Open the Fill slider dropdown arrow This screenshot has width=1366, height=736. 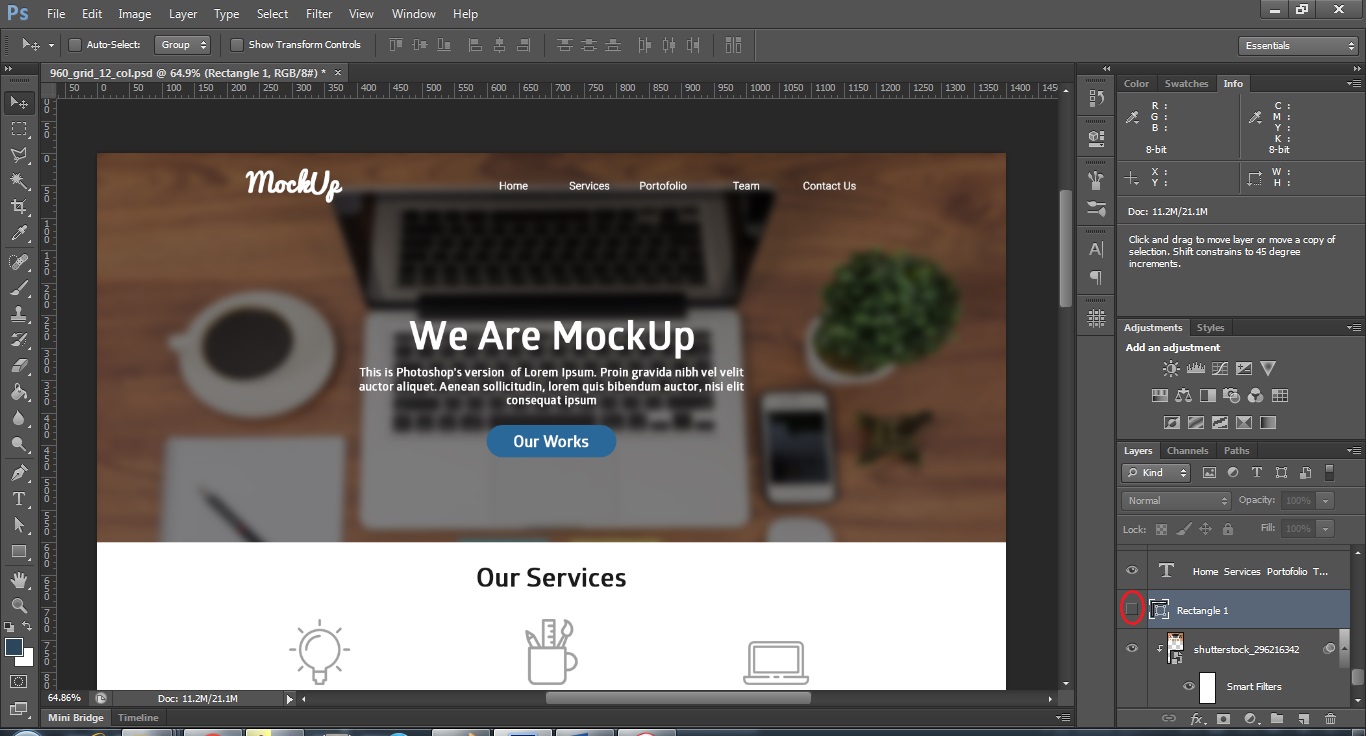[x=1326, y=529]
